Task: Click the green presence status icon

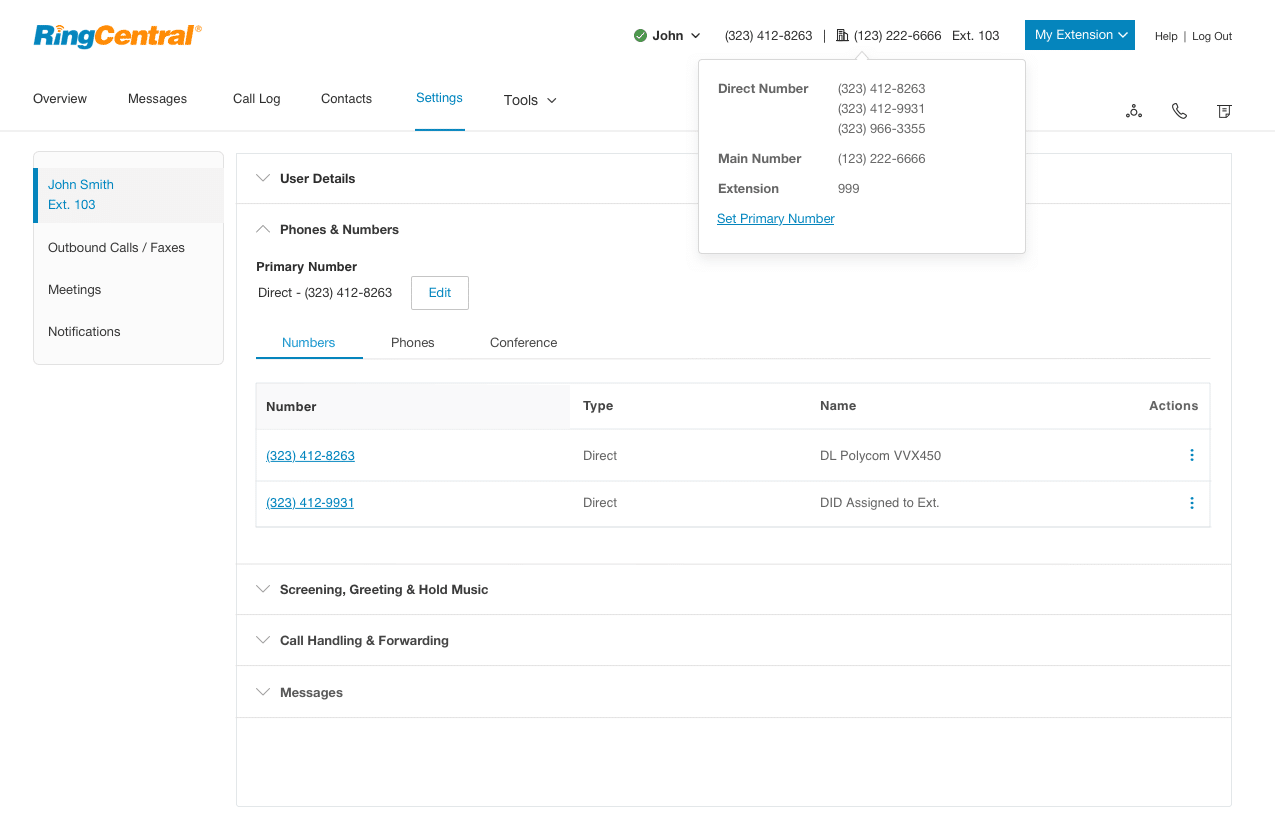Action: tap(640, 36)
